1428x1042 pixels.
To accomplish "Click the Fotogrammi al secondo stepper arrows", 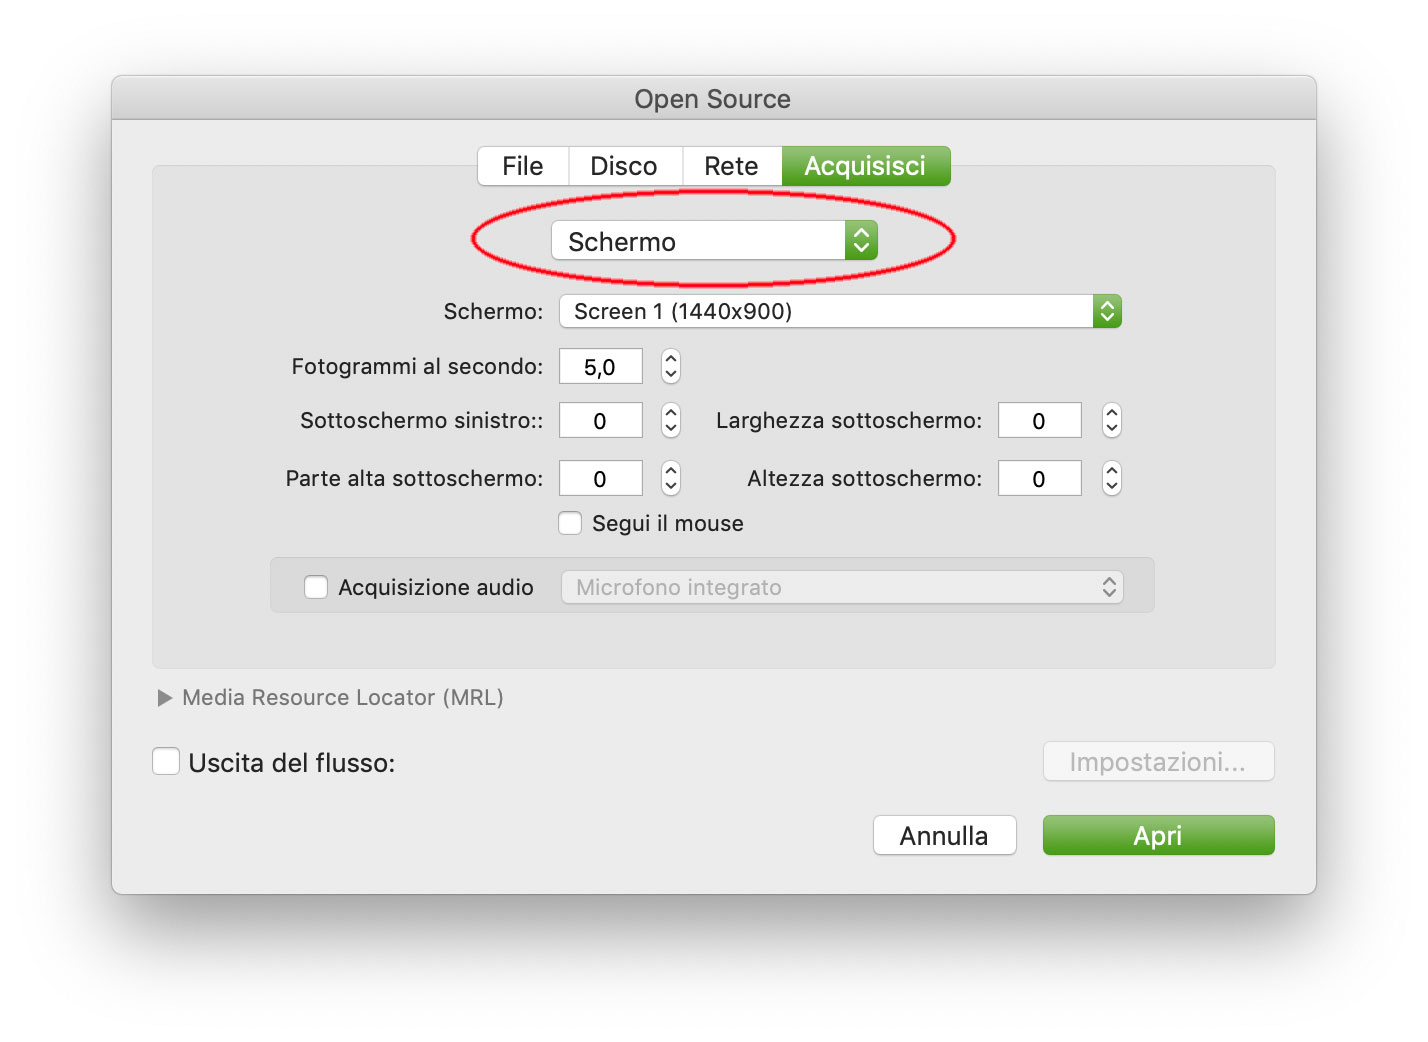I will tap(671, 366).
